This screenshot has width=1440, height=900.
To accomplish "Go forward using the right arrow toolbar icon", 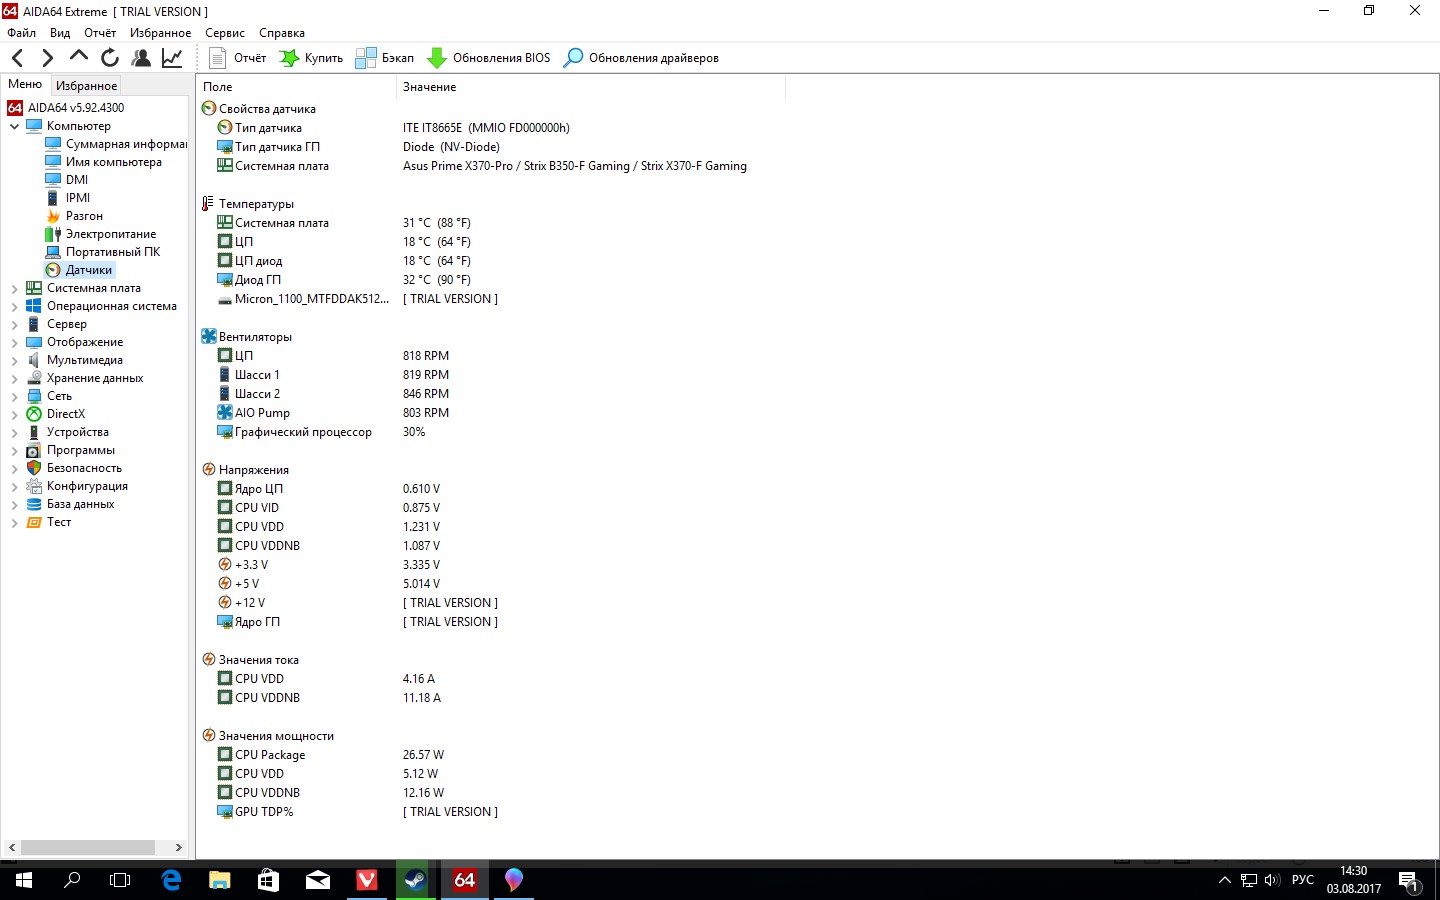I will pos(47,58).
